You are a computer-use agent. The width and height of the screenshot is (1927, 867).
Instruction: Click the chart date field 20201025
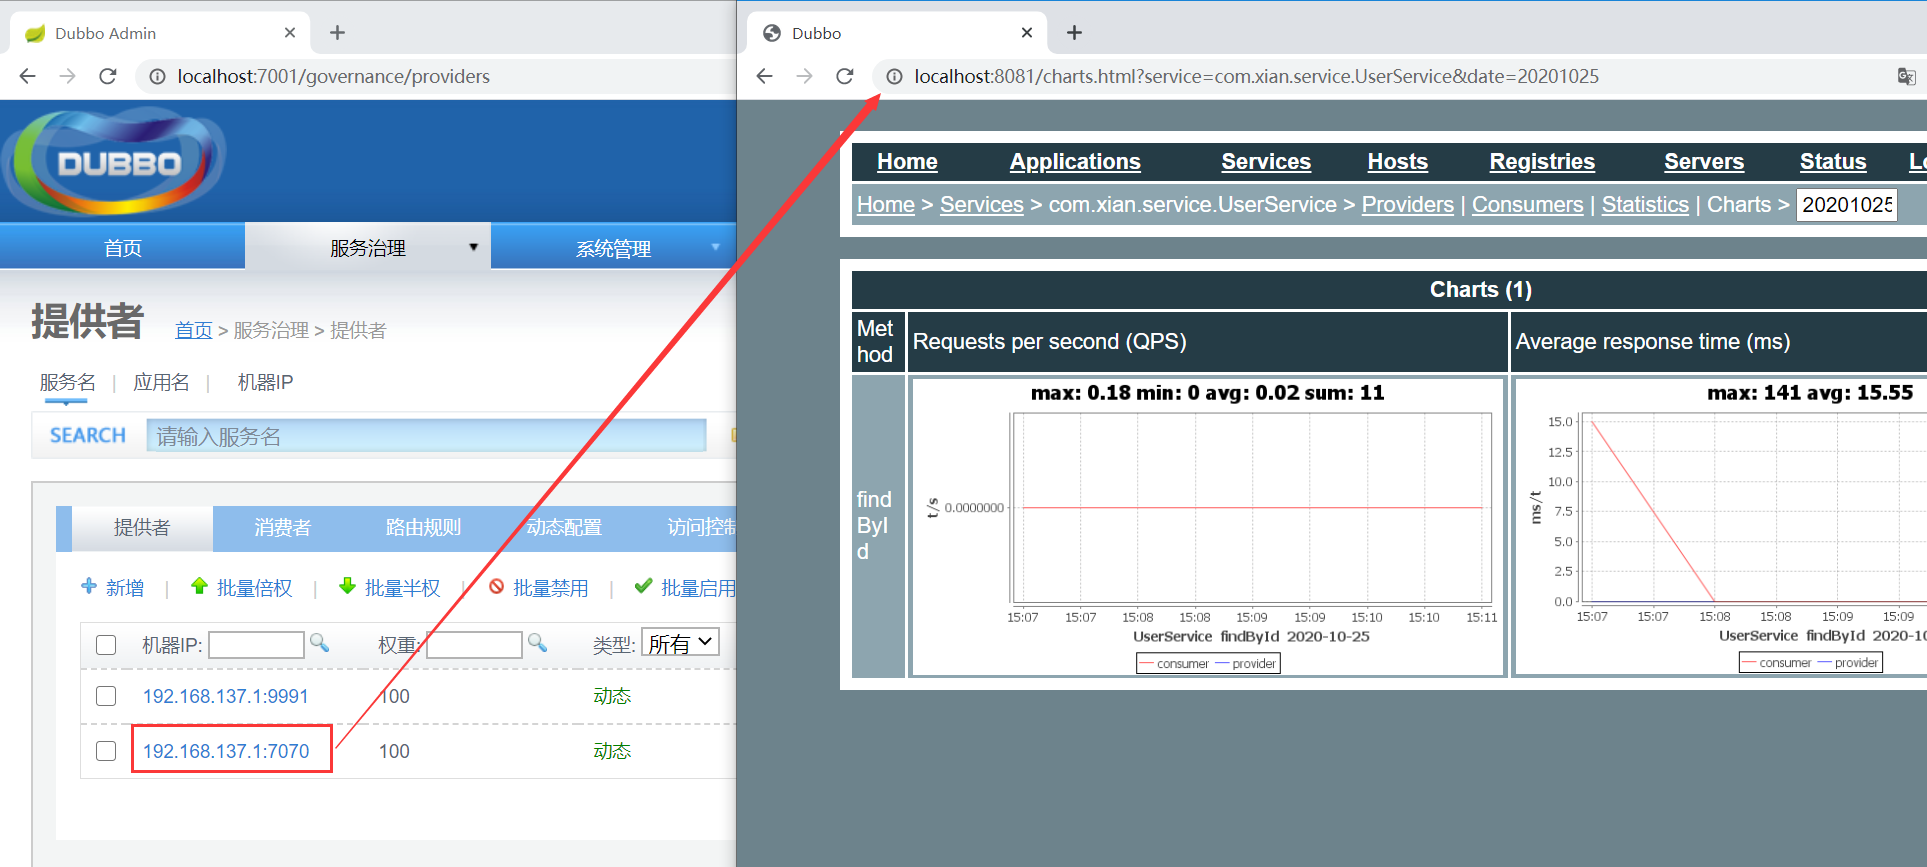point(1847,205)
